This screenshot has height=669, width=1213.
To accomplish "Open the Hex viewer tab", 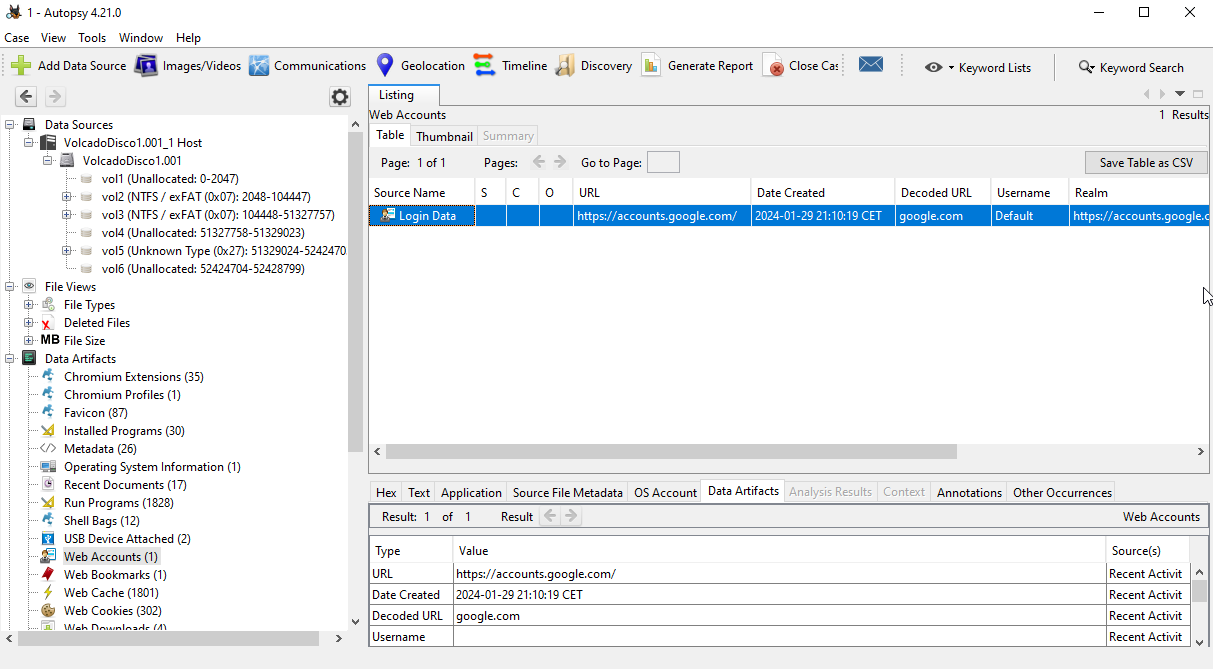I will click(386, 492).
